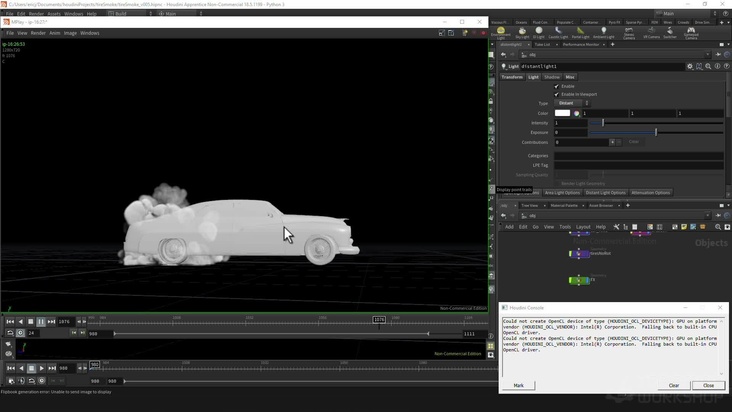Uncheck Enable in Viewport checkbox
732x412 pixels.
[x=557, y=94]
